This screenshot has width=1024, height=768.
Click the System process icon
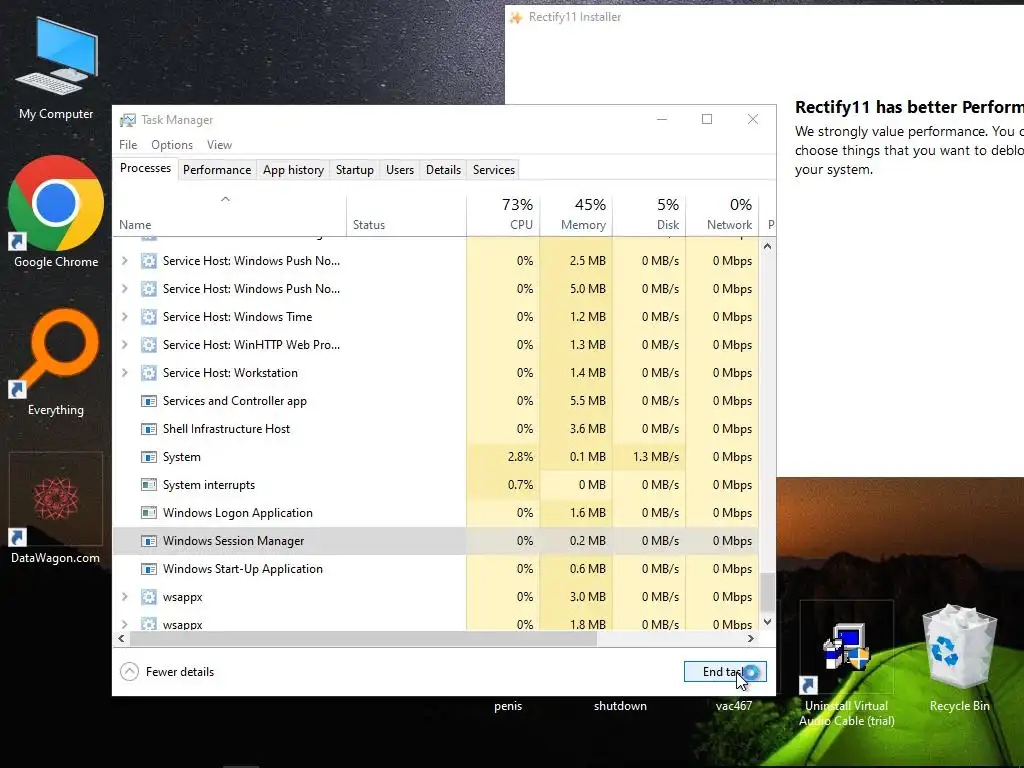(x=149, y=457)
